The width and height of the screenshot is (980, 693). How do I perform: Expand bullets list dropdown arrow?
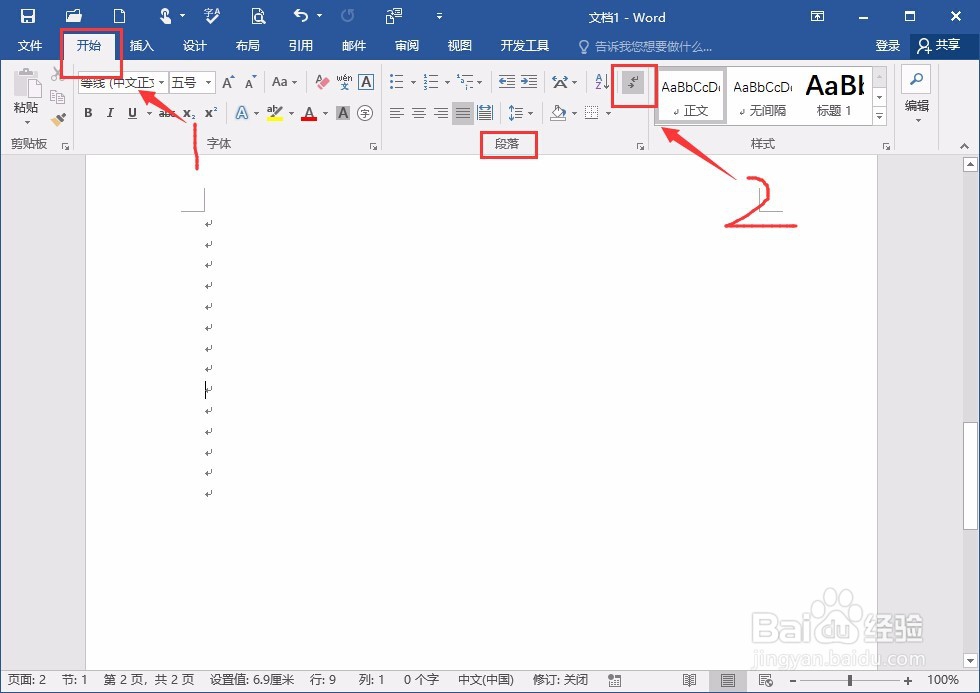click(413, 82)
